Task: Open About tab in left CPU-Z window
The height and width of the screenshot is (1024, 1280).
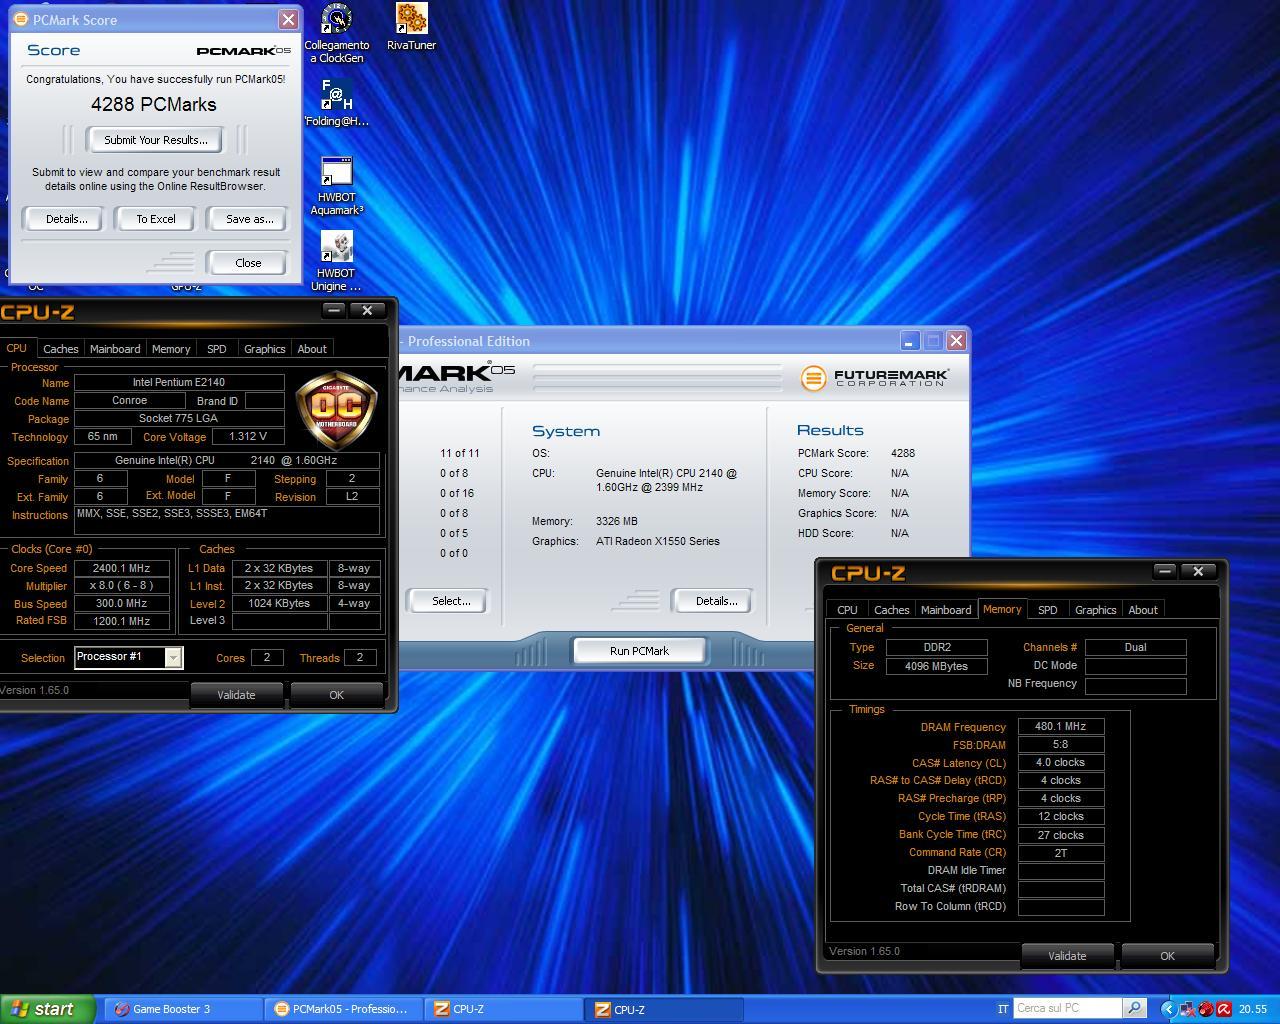Action: point(312,349)
